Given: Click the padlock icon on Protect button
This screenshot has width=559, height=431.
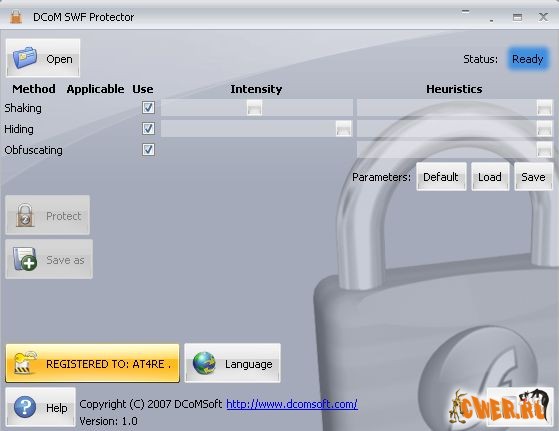Looking at the screenshot, I should 25,215.
